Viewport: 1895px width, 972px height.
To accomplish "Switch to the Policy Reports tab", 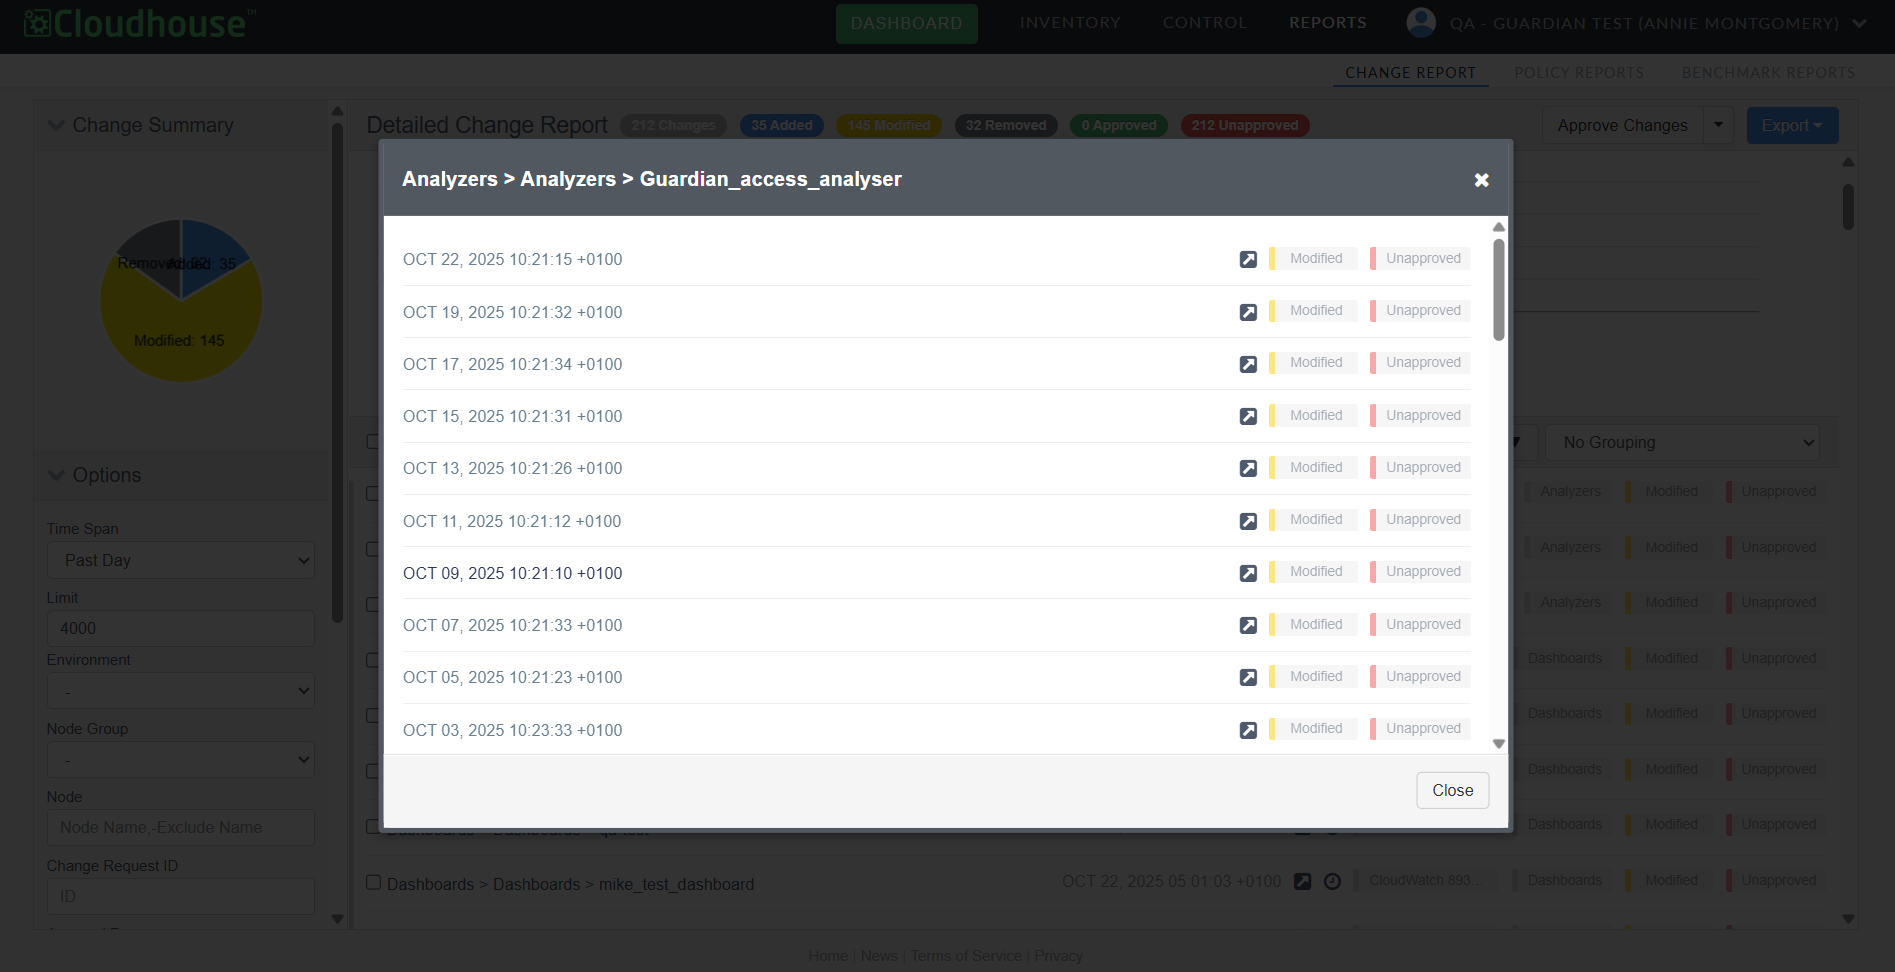I will coord(1578,73).
